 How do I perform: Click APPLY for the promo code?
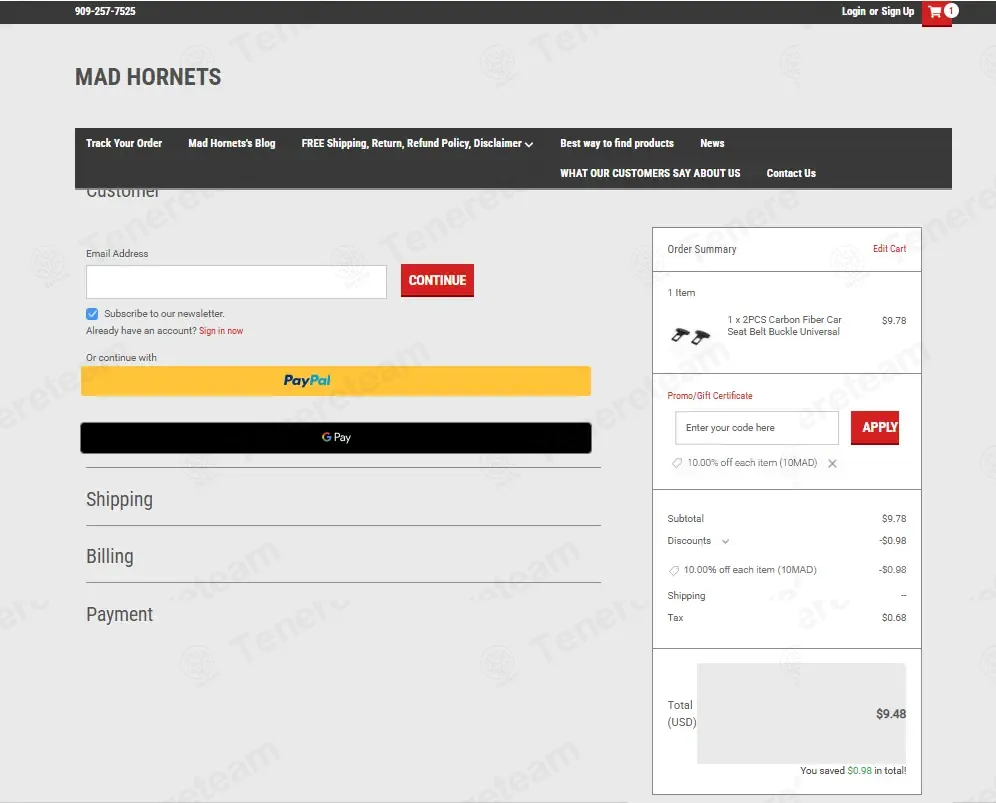point(875,428)
